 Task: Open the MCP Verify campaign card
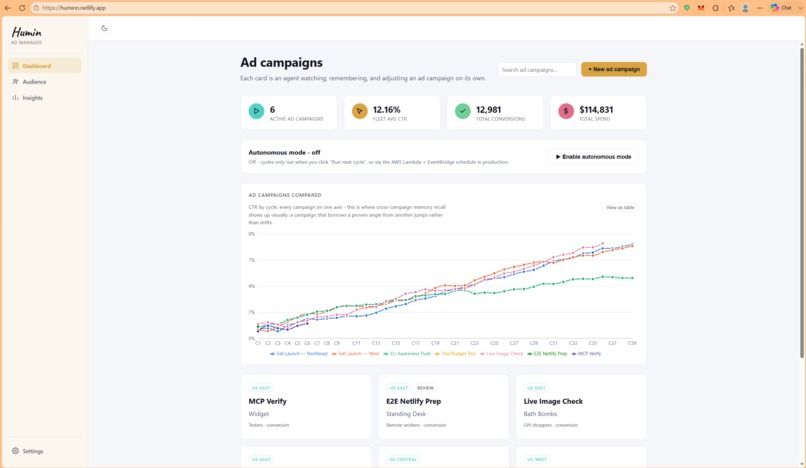pos(306,407)
